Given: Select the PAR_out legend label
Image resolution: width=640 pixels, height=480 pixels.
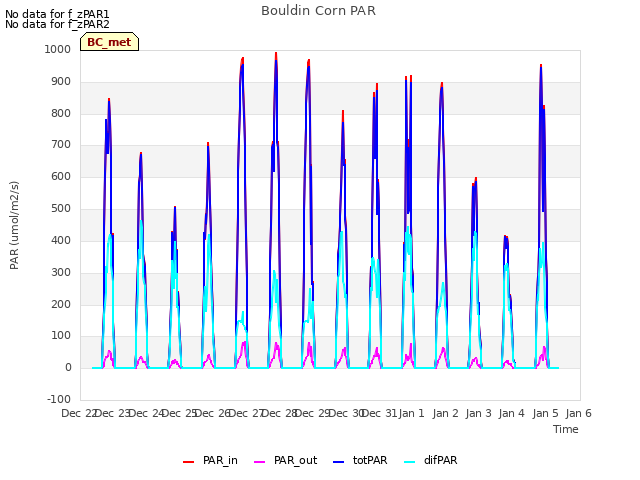Looking at the screenshot, I should click(296, 460).
